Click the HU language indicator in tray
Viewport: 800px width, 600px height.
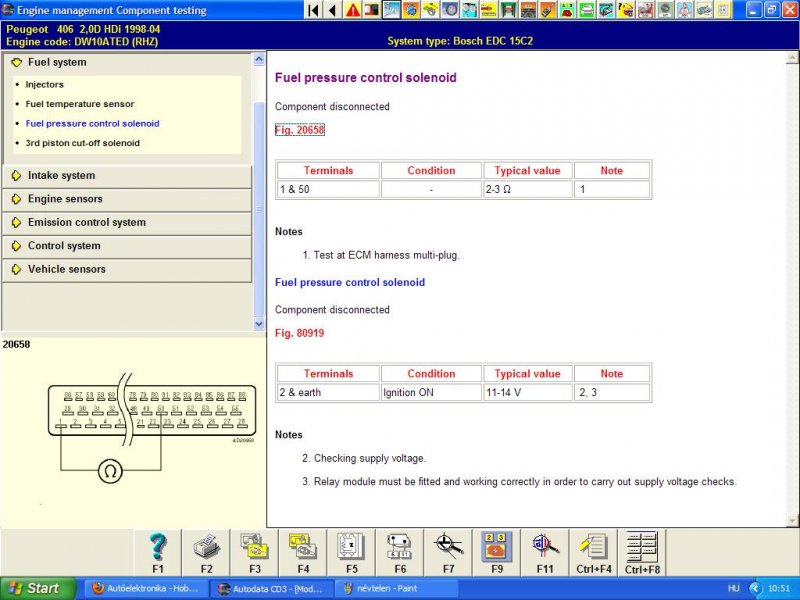click(733, 588)
